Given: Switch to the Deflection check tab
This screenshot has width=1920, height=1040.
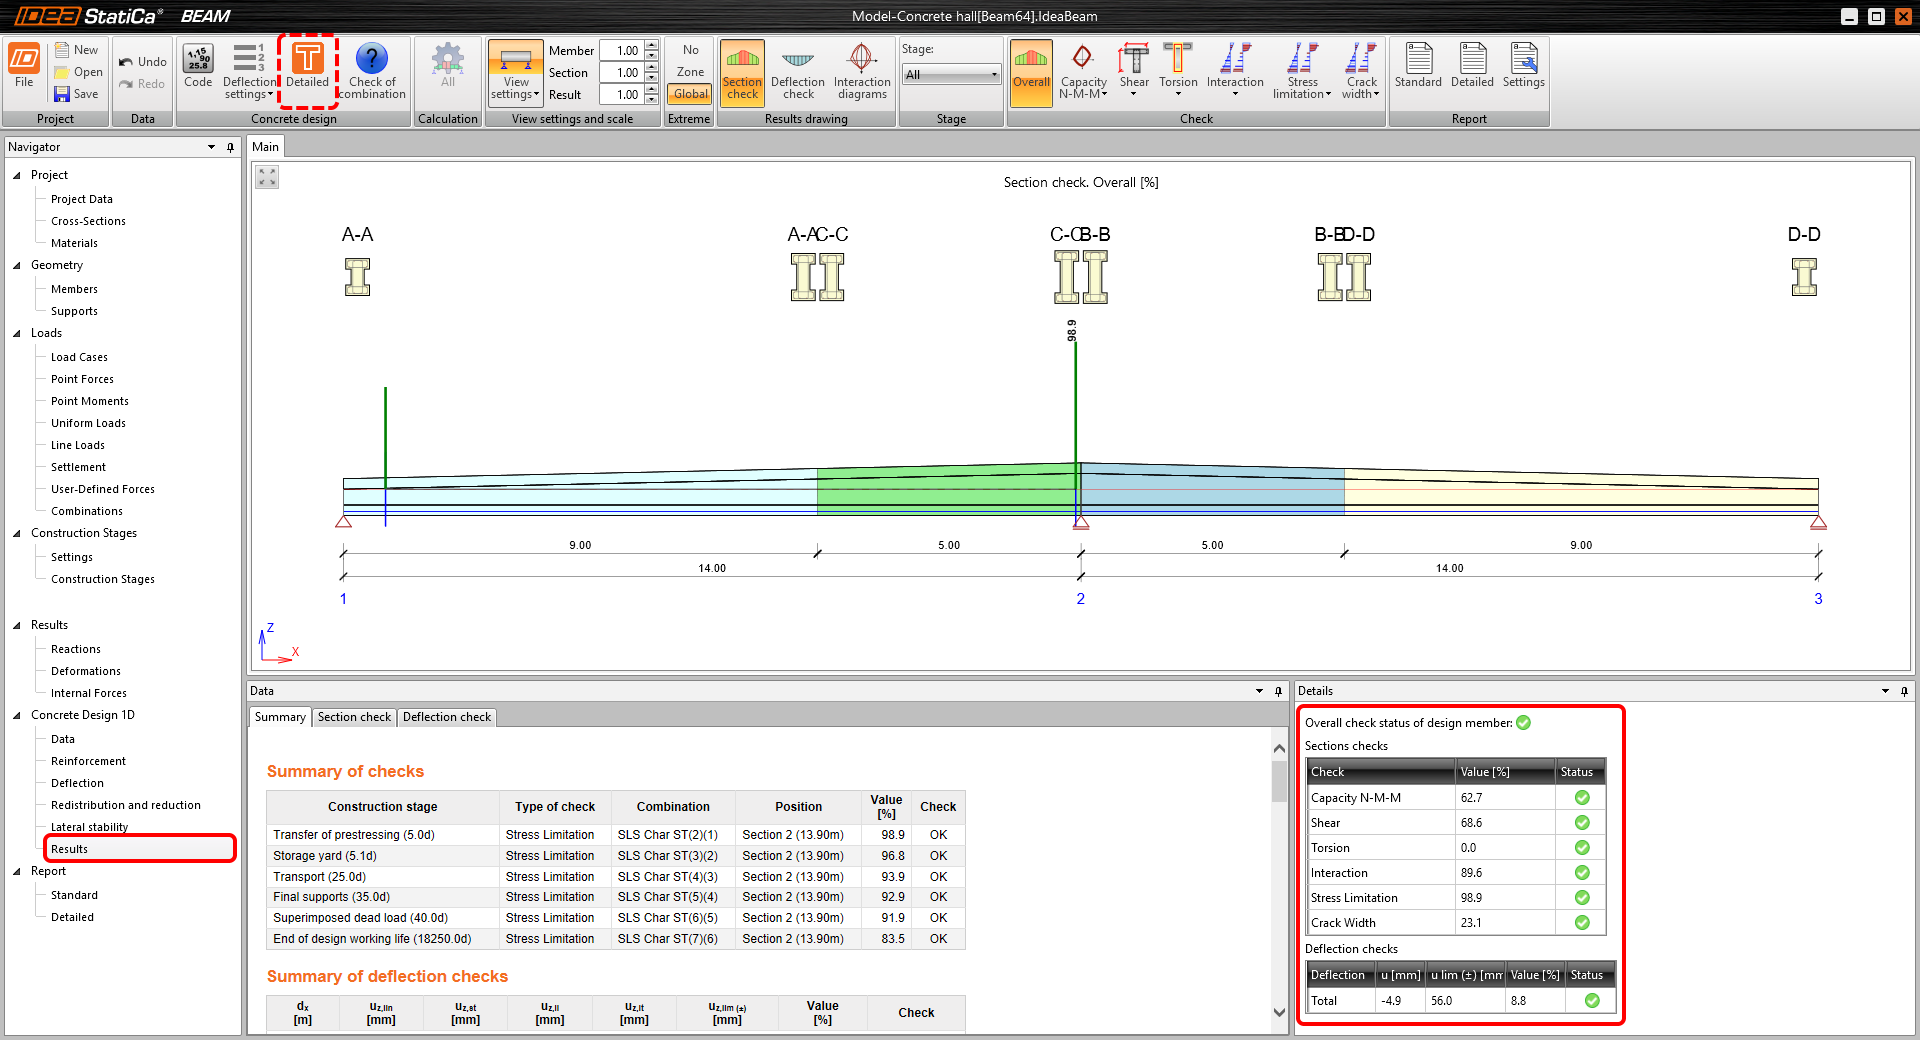Looking at the screenshot, I should [x=446, y=717].
